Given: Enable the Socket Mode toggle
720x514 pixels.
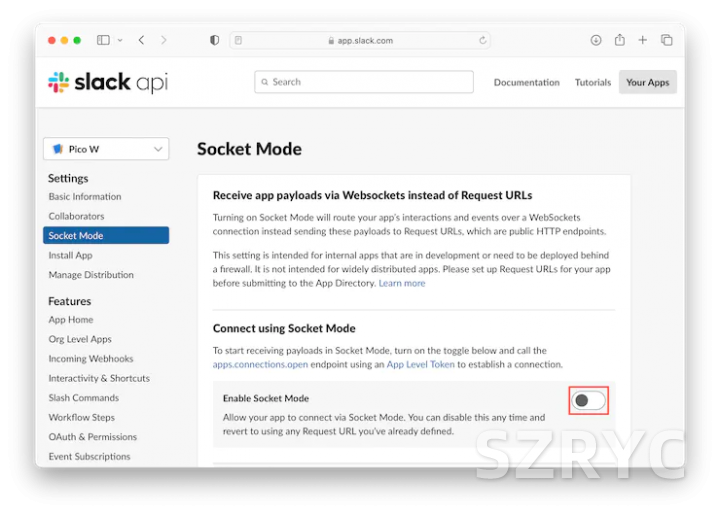Looking at the screenshot, I should coord(589,401).
